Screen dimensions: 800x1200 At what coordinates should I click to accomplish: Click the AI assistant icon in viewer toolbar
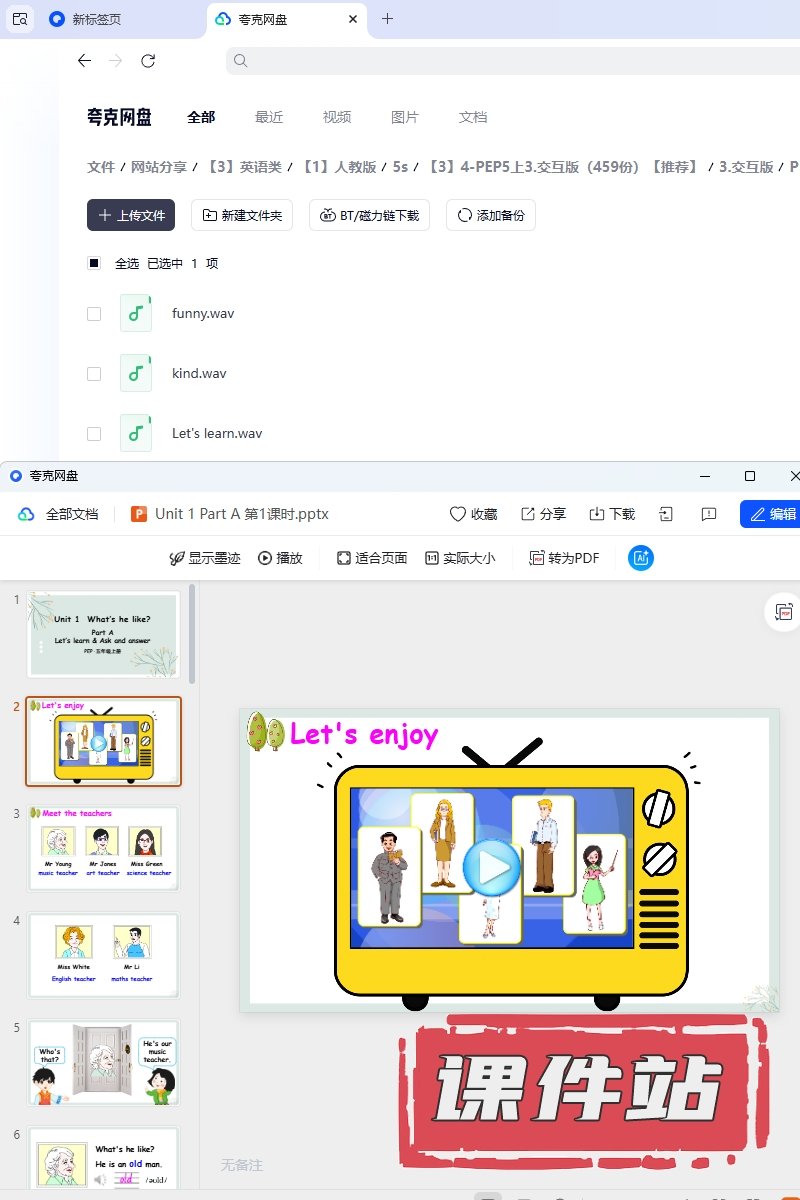click(641, 558)
